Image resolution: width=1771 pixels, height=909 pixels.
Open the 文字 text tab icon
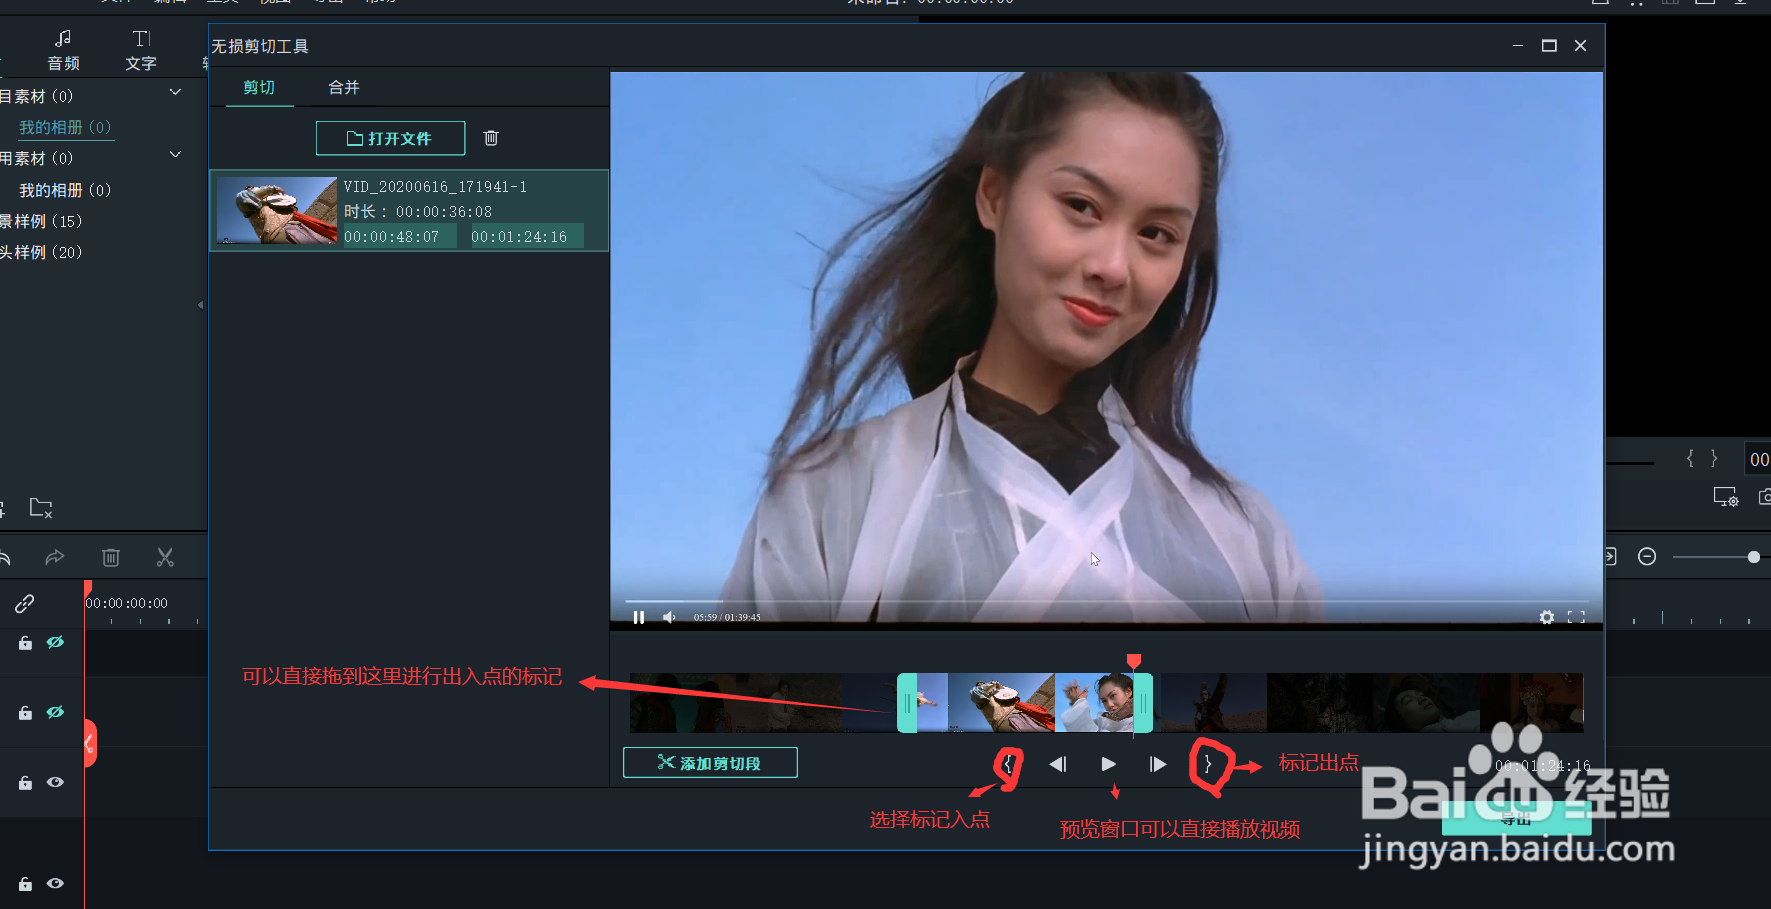click(141, 49)
